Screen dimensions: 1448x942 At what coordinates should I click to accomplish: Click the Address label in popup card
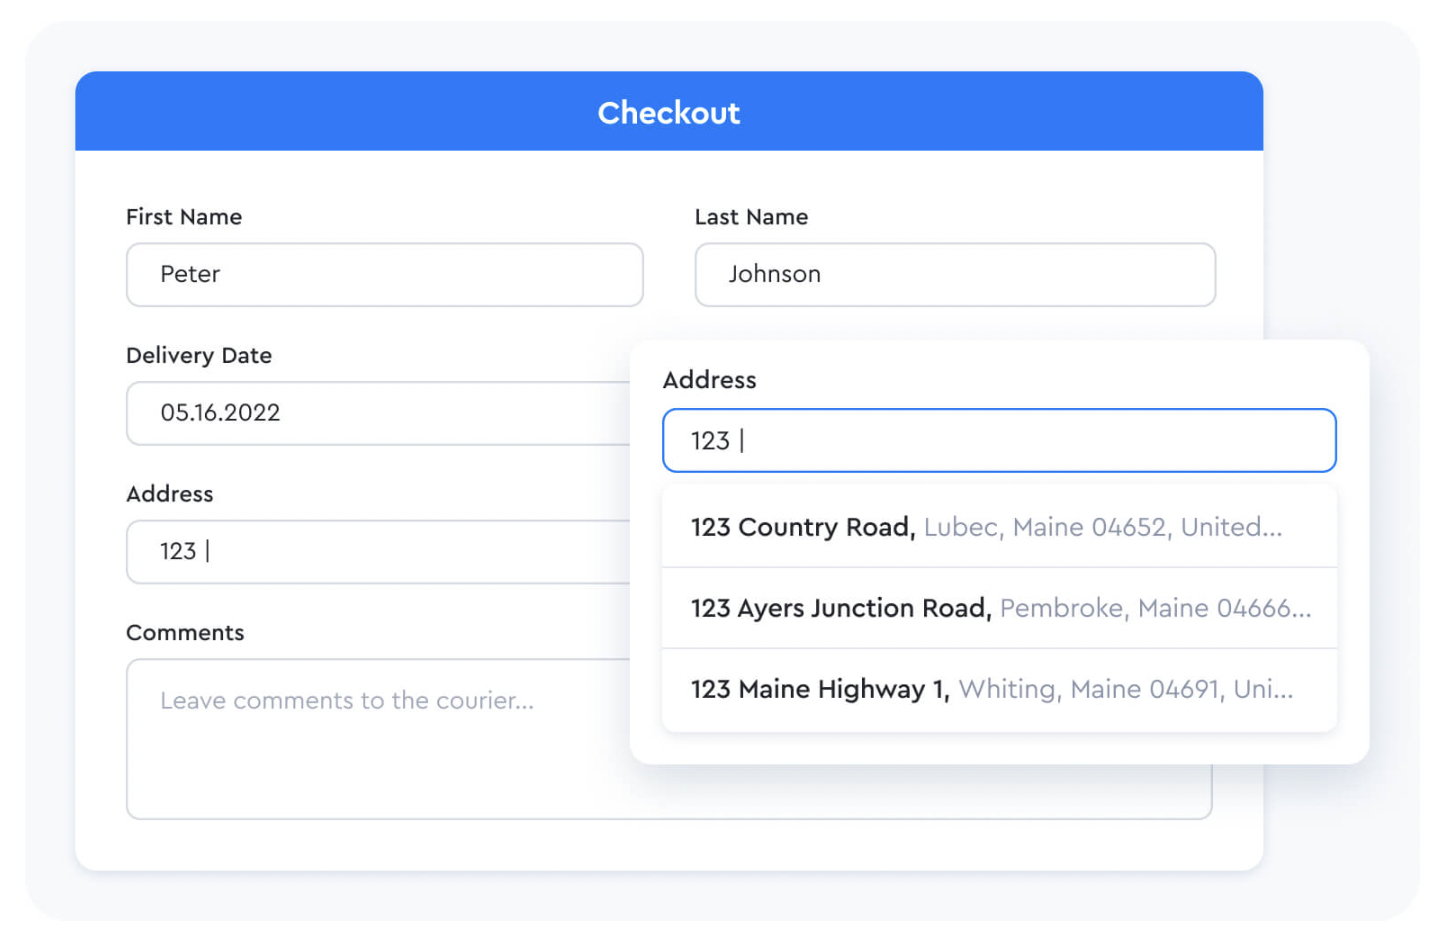[x=709, y=380]
